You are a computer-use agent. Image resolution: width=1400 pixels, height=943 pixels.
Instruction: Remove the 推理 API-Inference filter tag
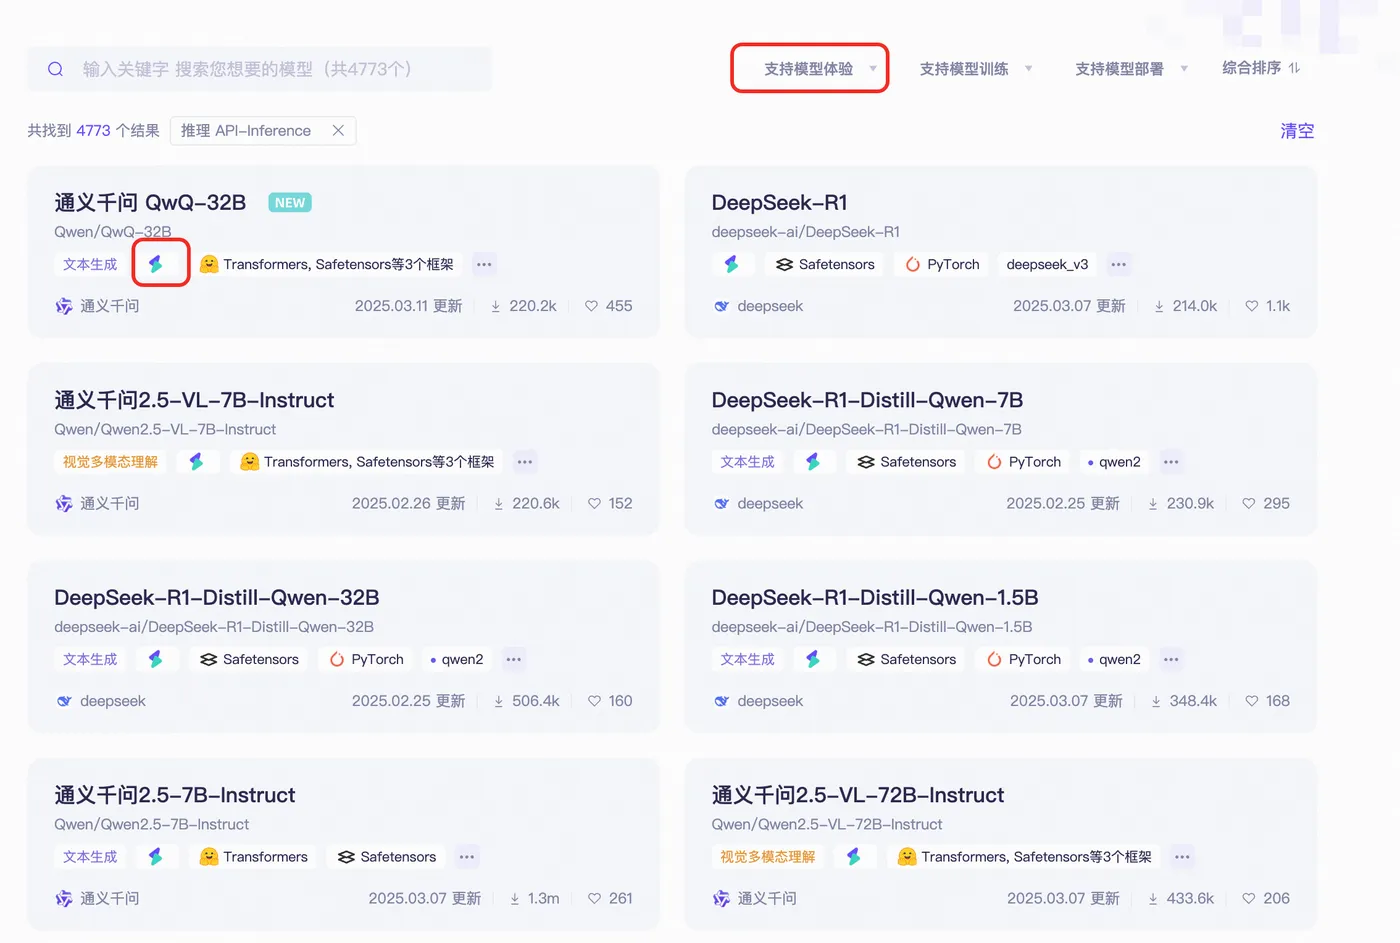click(338, 131)
